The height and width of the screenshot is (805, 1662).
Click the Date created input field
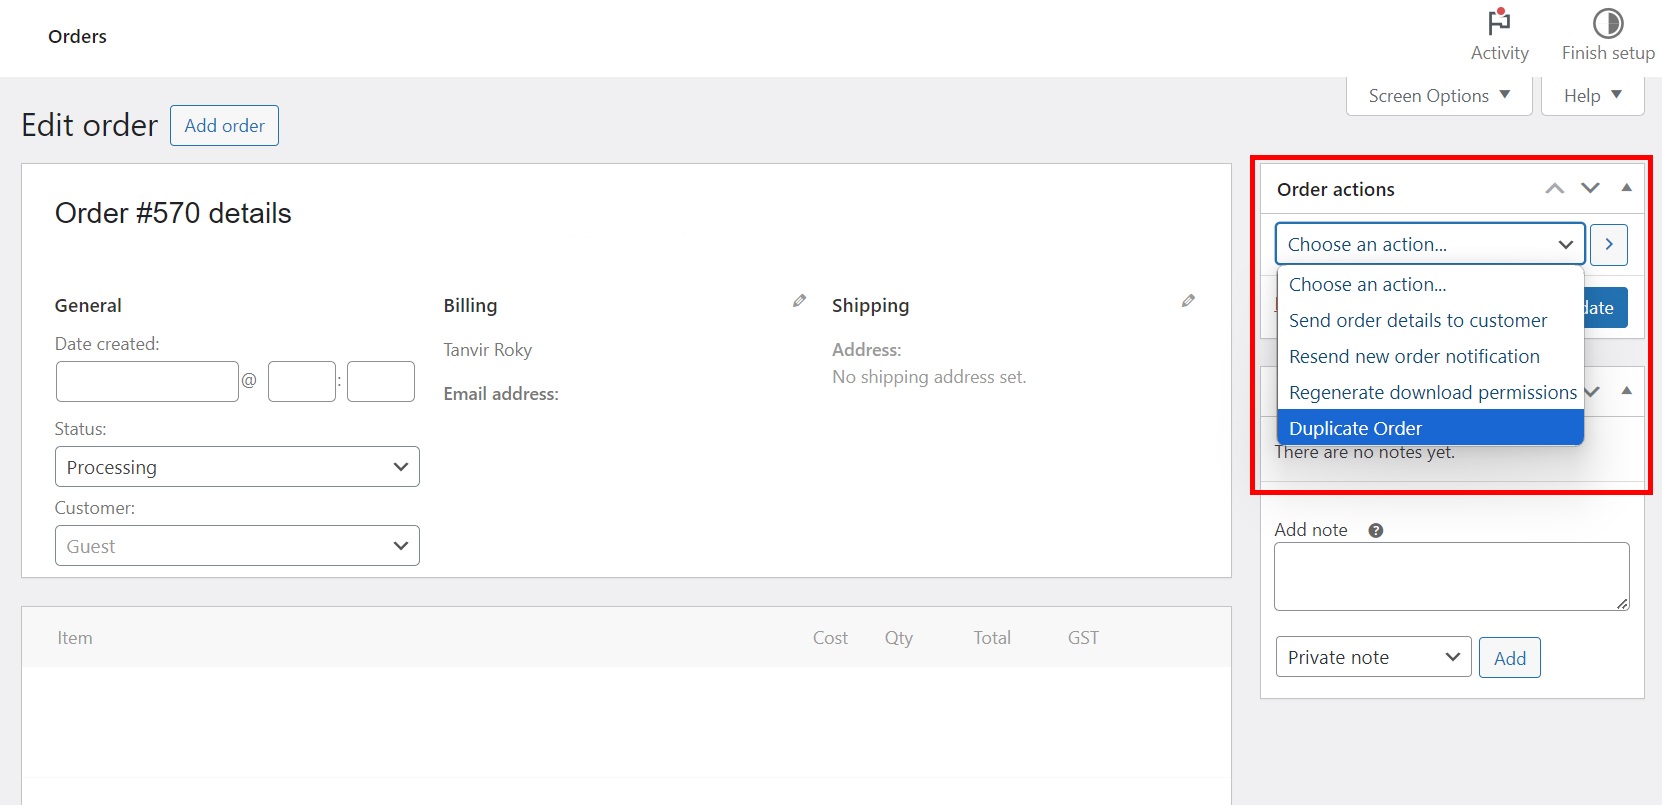click(x=147, y=382)
